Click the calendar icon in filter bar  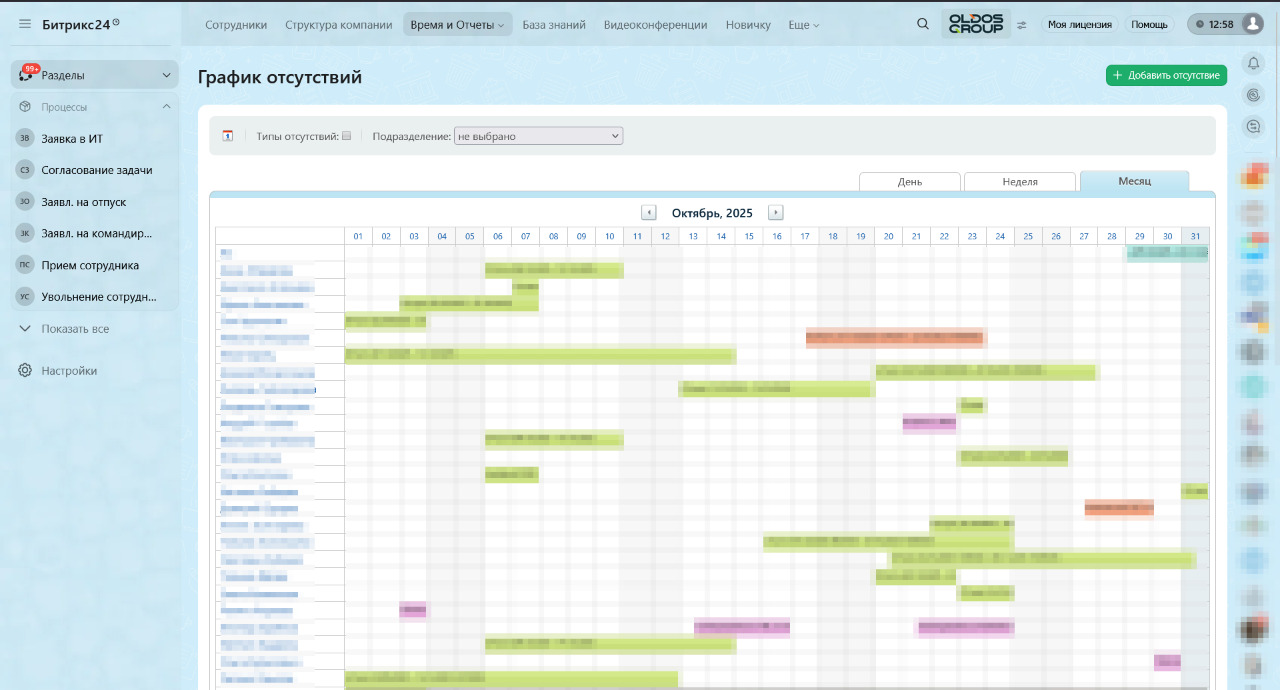pos(228,136)
